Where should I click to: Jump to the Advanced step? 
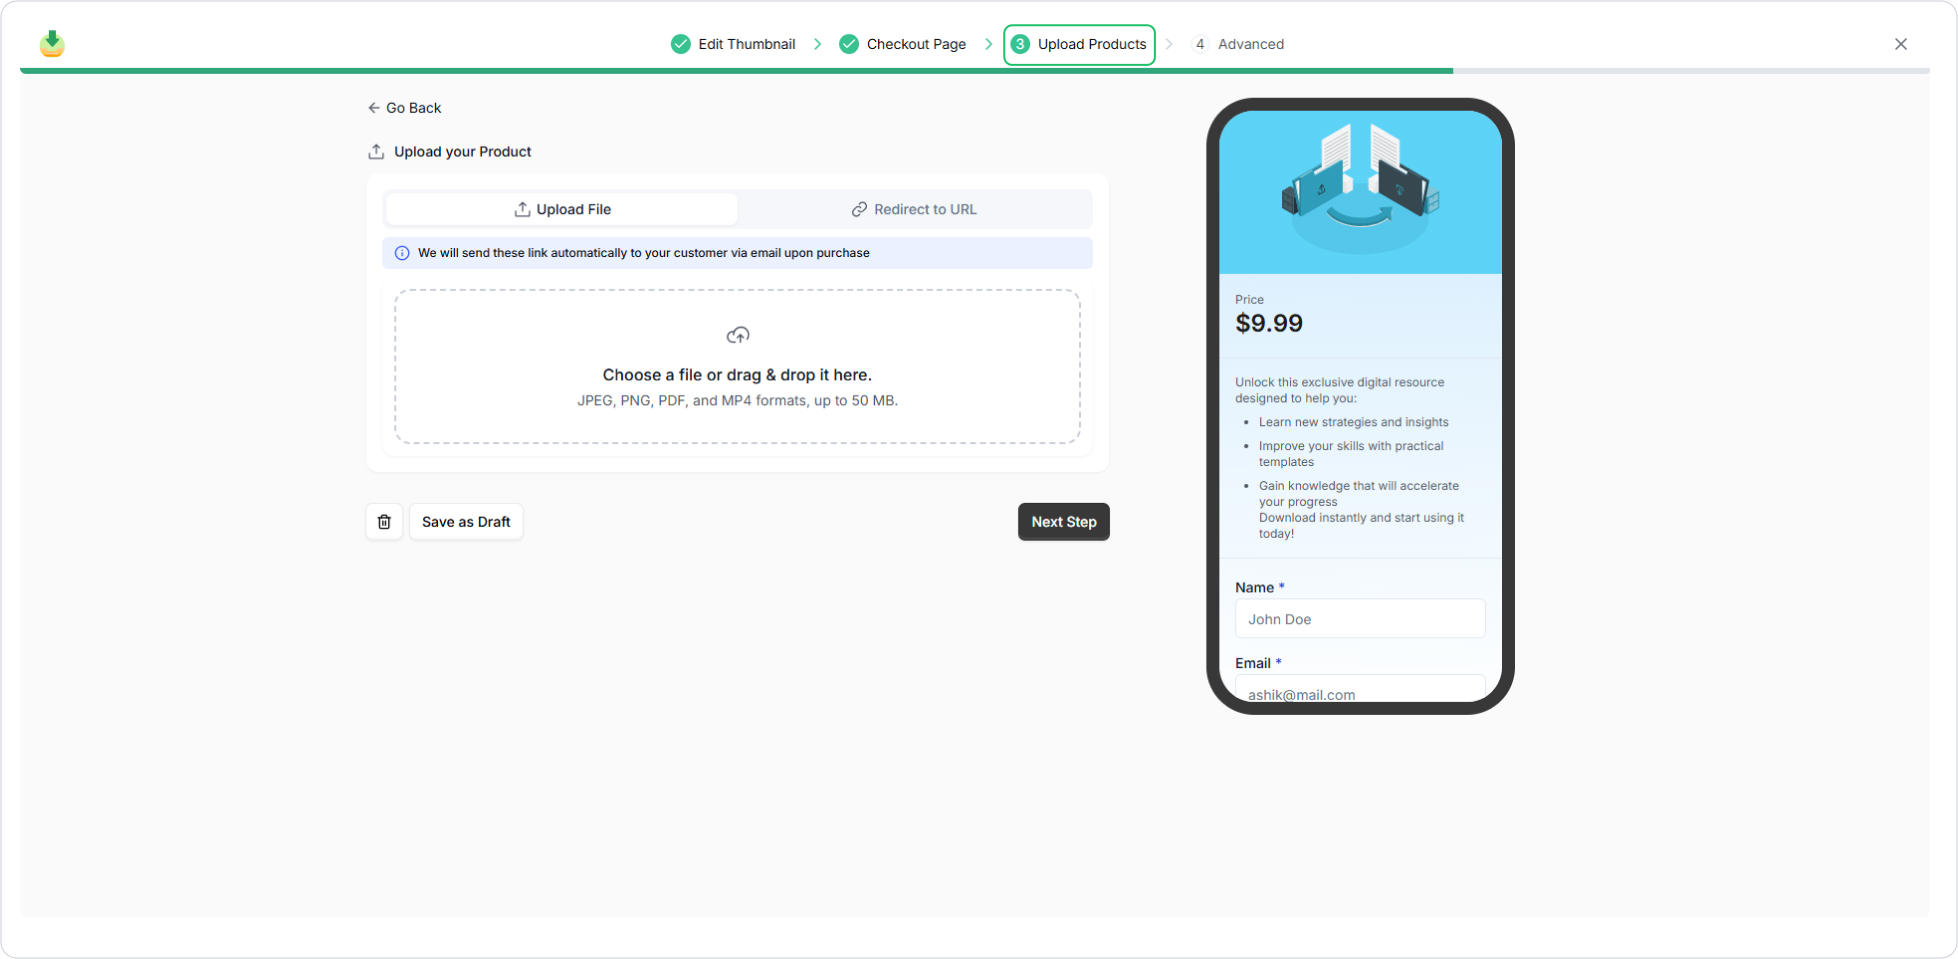[1249, 44]
